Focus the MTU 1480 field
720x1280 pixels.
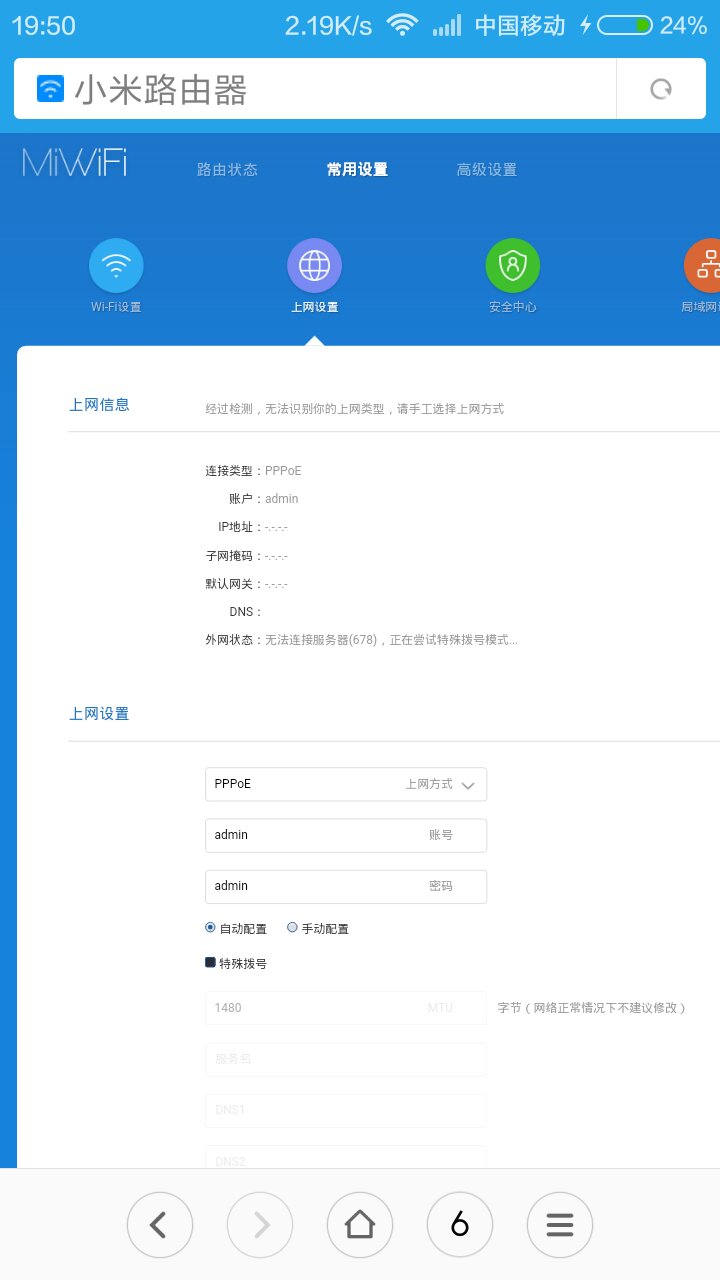pyautogui.click(x=346, y=1008)
